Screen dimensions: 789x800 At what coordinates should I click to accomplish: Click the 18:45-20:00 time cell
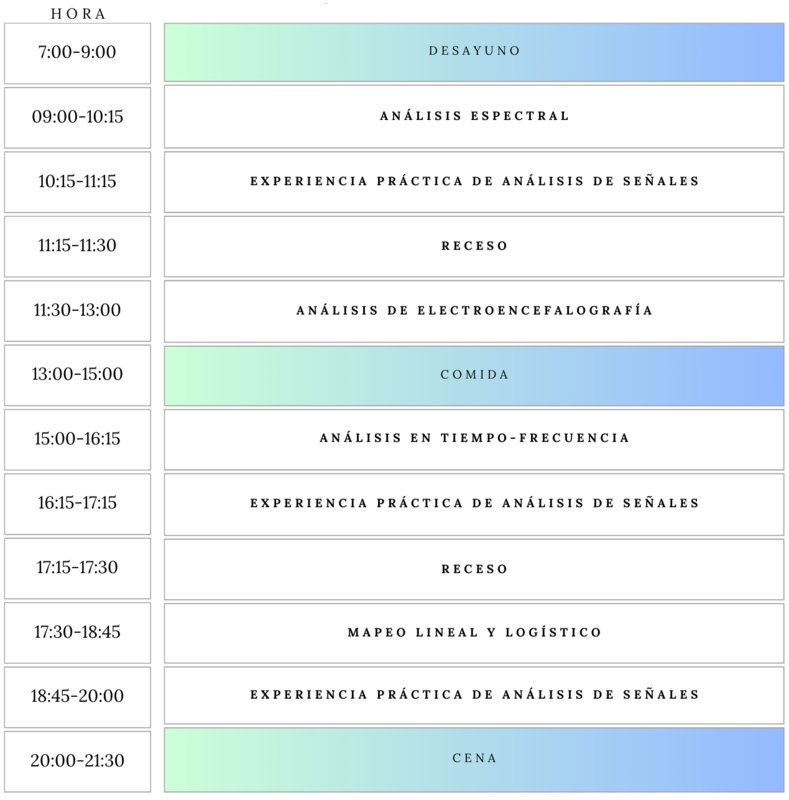point(78,697)
